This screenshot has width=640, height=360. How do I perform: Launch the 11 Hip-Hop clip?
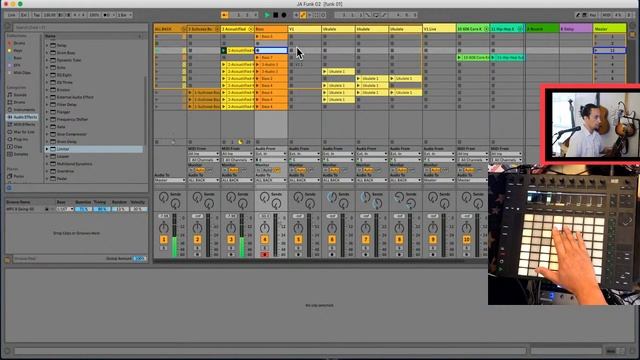[x=493, y=58]
